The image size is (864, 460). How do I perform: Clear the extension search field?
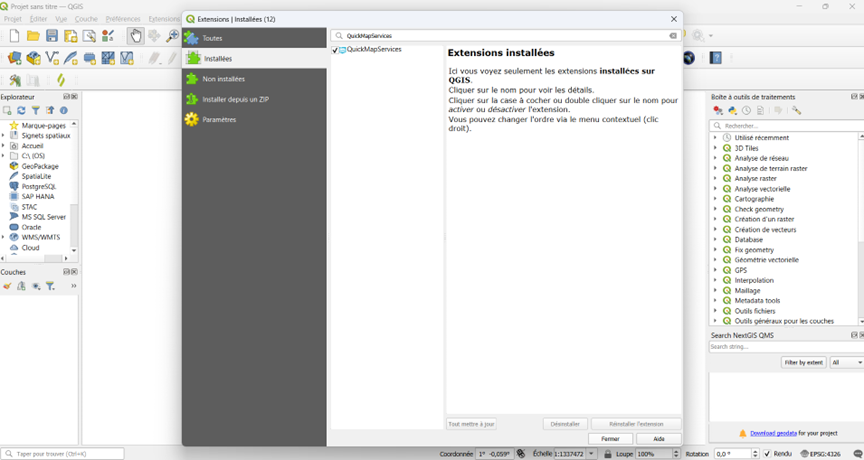tap(673, 36)
